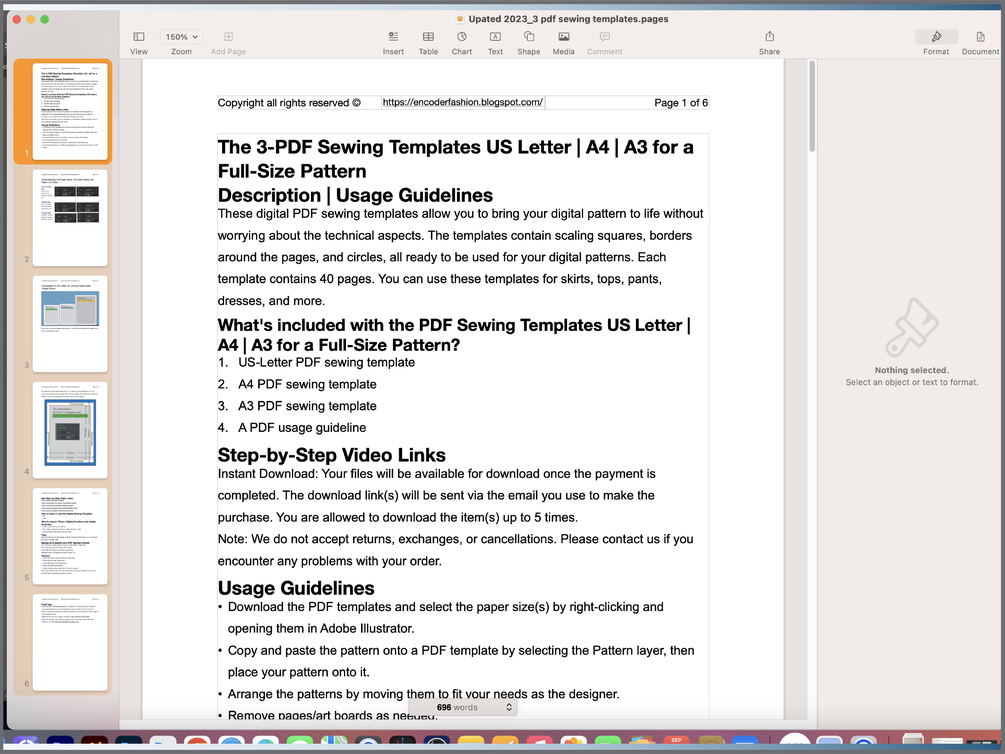Click the encoderfashion.blogspot.com header link
The height and width of the screenshot is (754, 1005).
[463, 102]
